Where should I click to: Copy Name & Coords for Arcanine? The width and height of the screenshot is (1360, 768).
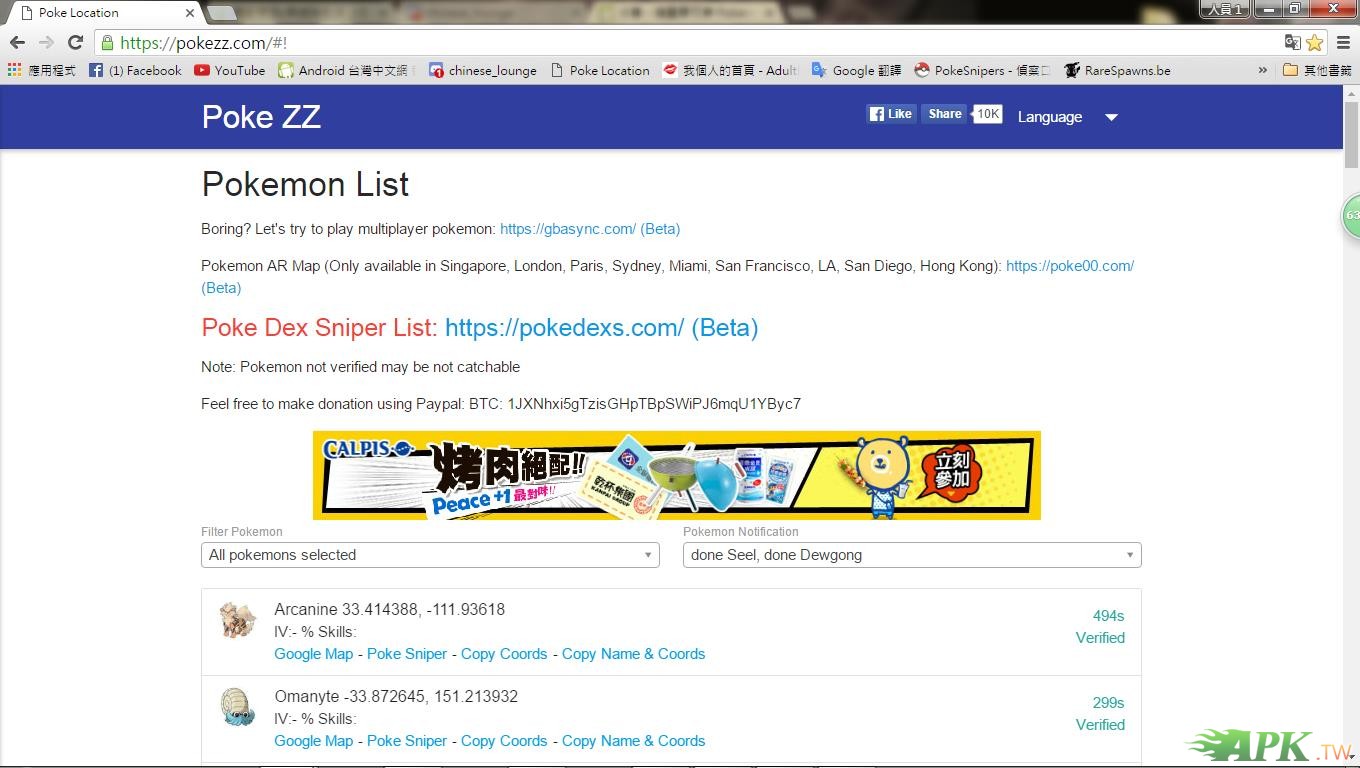634,654
